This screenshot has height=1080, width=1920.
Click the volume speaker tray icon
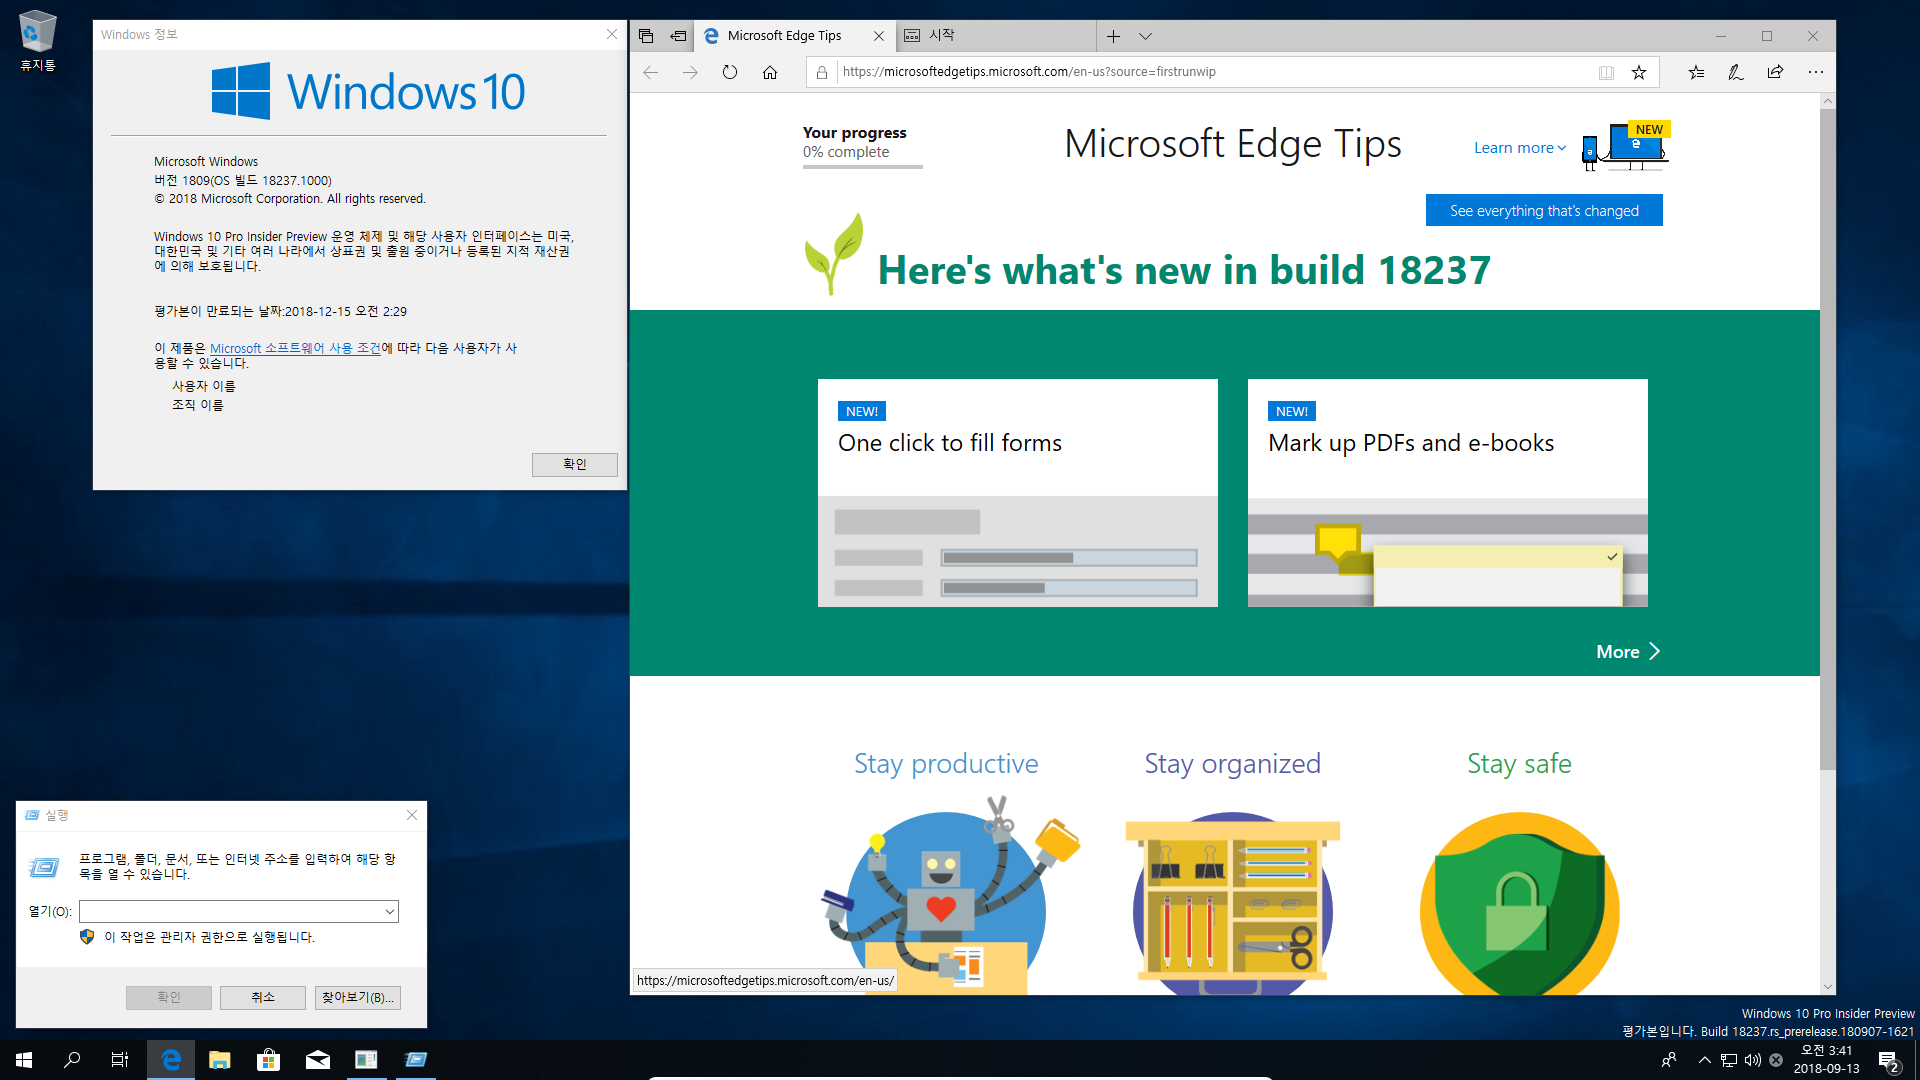pos(1752,1060)
